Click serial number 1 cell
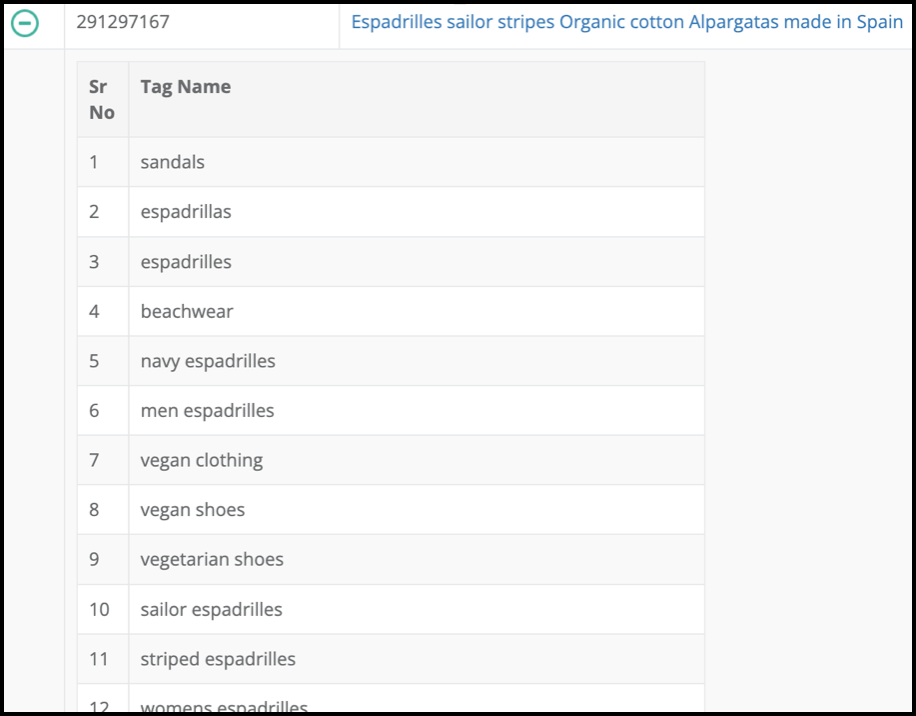 [94, 162]
